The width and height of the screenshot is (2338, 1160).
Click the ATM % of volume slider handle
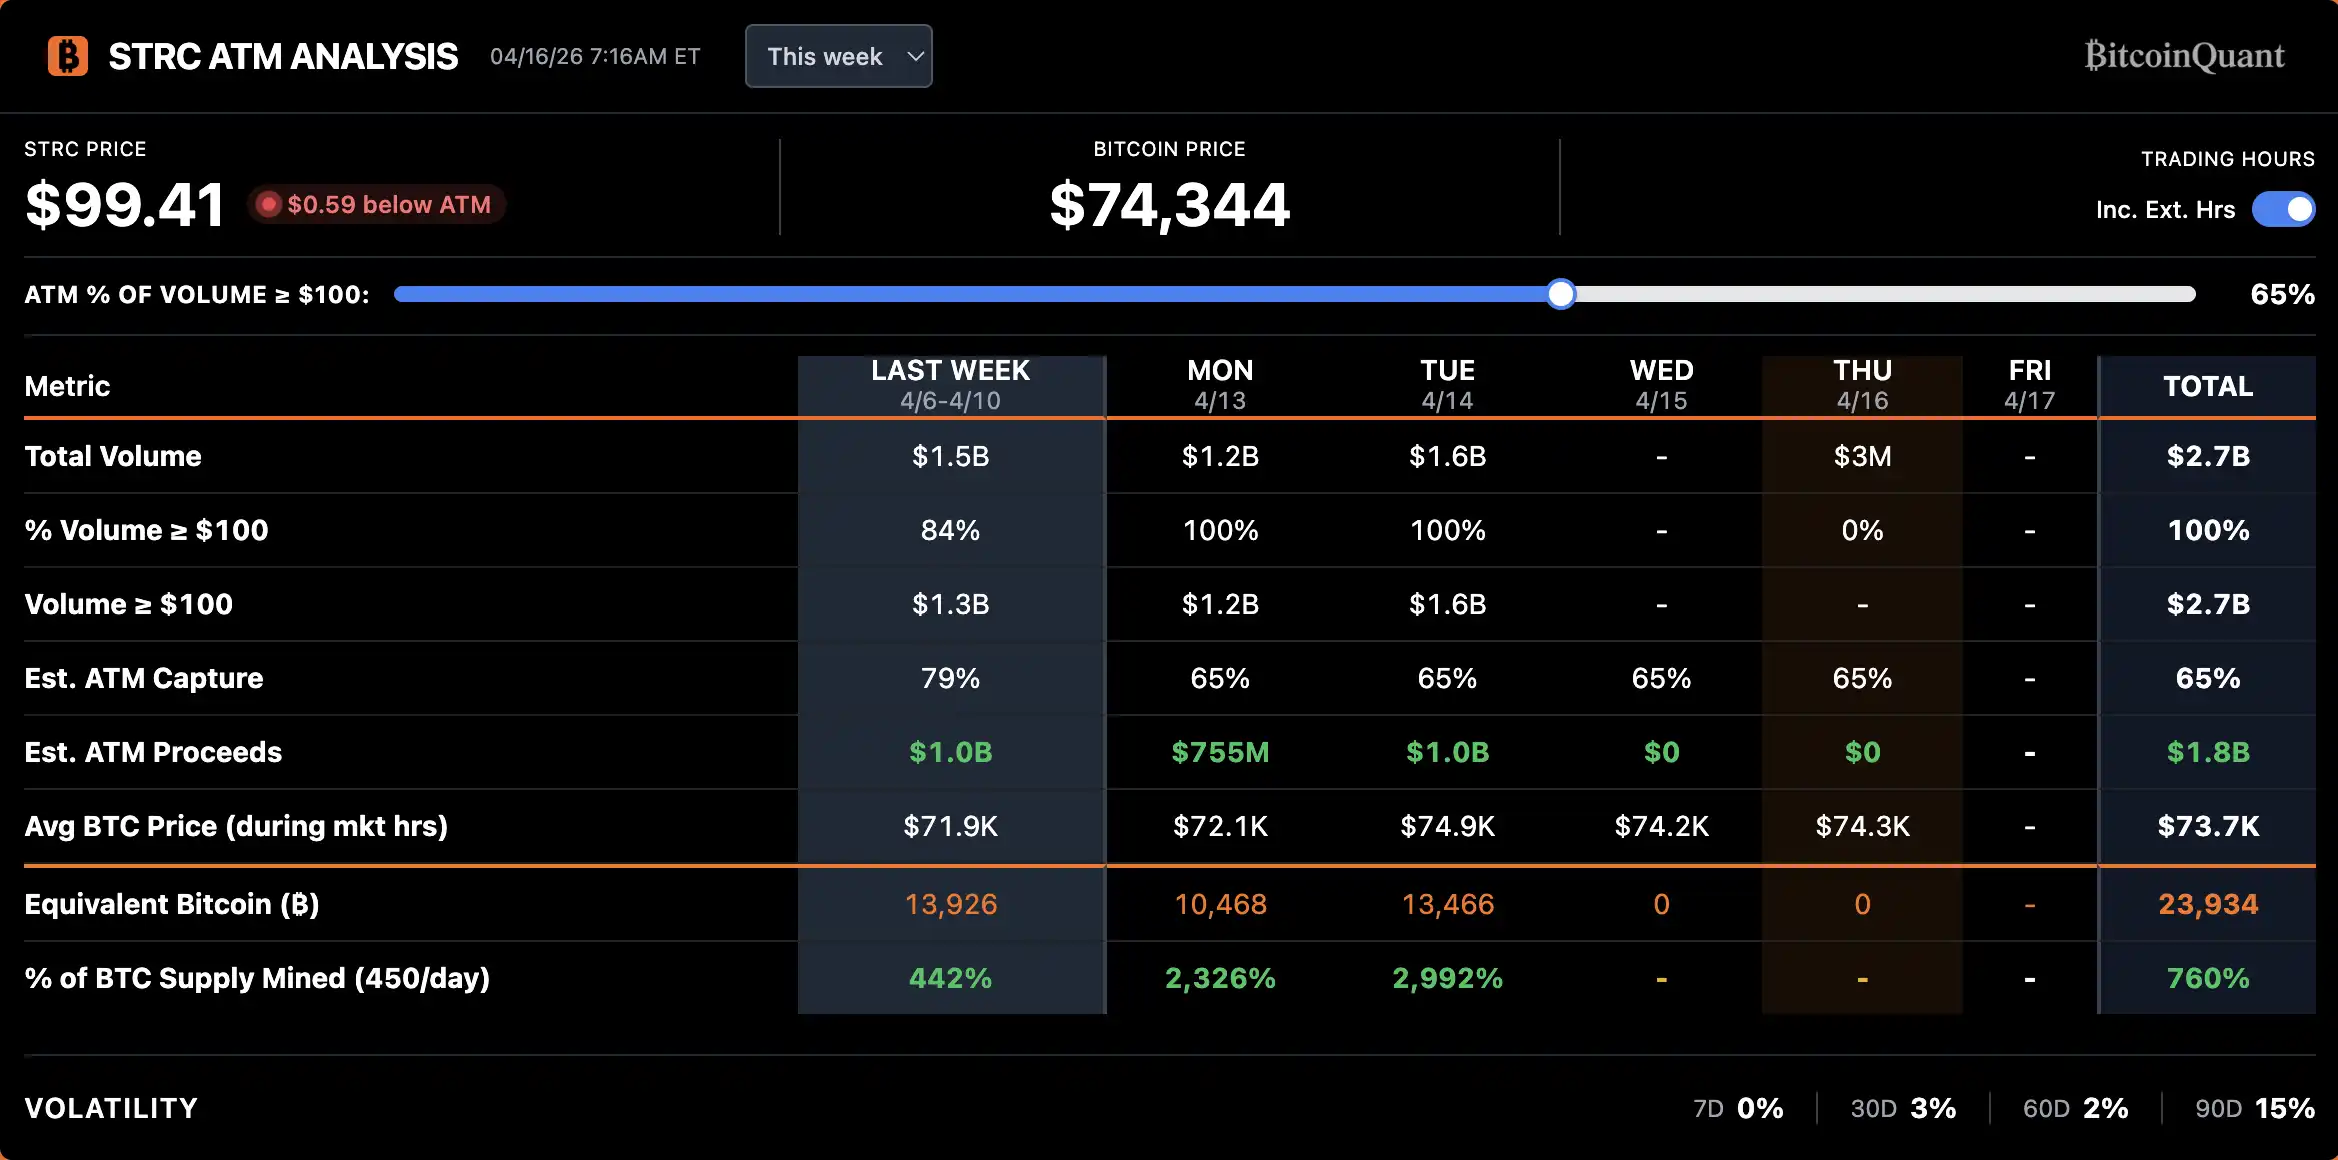click(x=1560, y=294)
